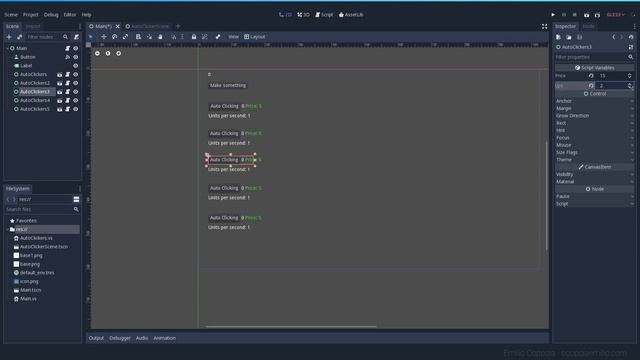640x360 pixels.
Task: Toggle visibility of Button node
Action: [x=76, y=57]
